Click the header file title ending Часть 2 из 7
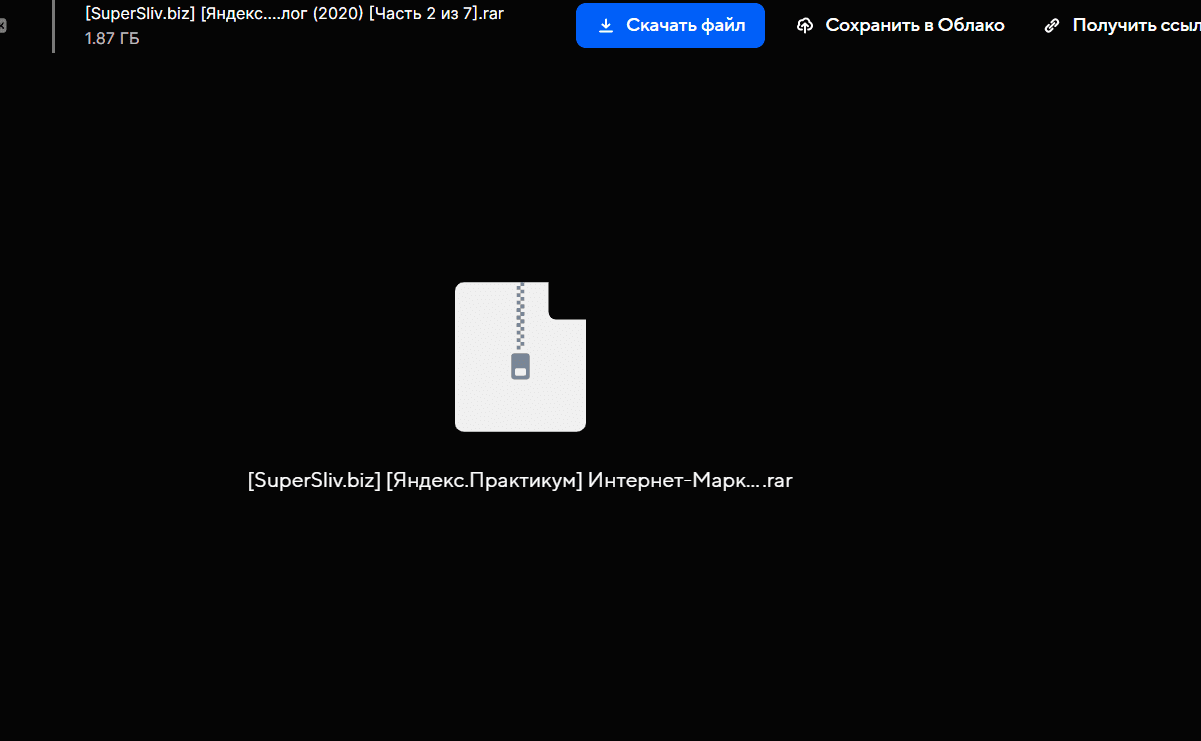 click(x=294, y=13)
